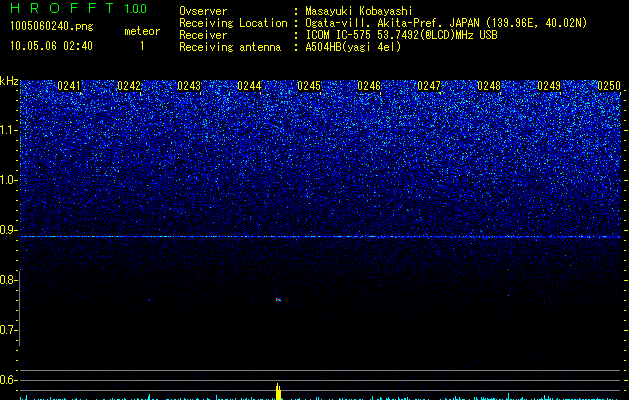
Task: Click the 0247 time marker
Action: click(429, 86)
